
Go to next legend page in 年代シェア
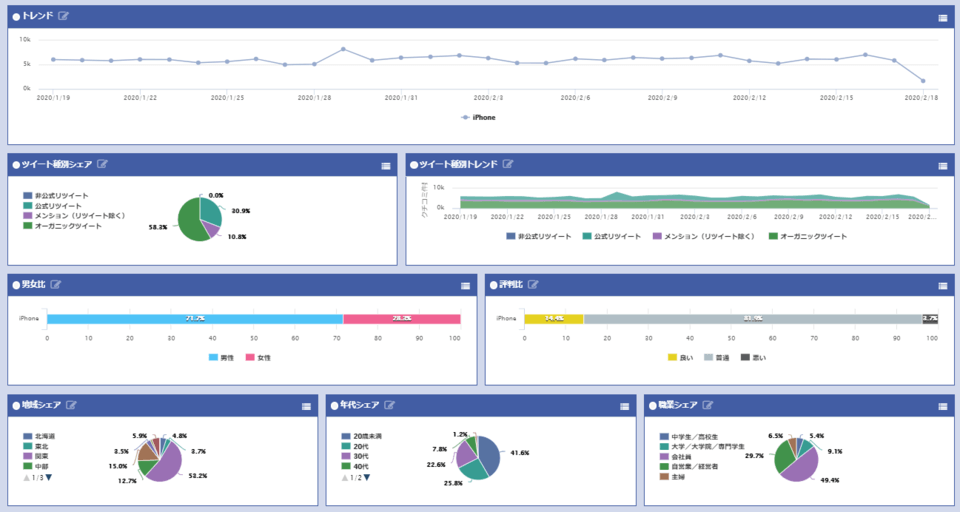pos(367,478)
